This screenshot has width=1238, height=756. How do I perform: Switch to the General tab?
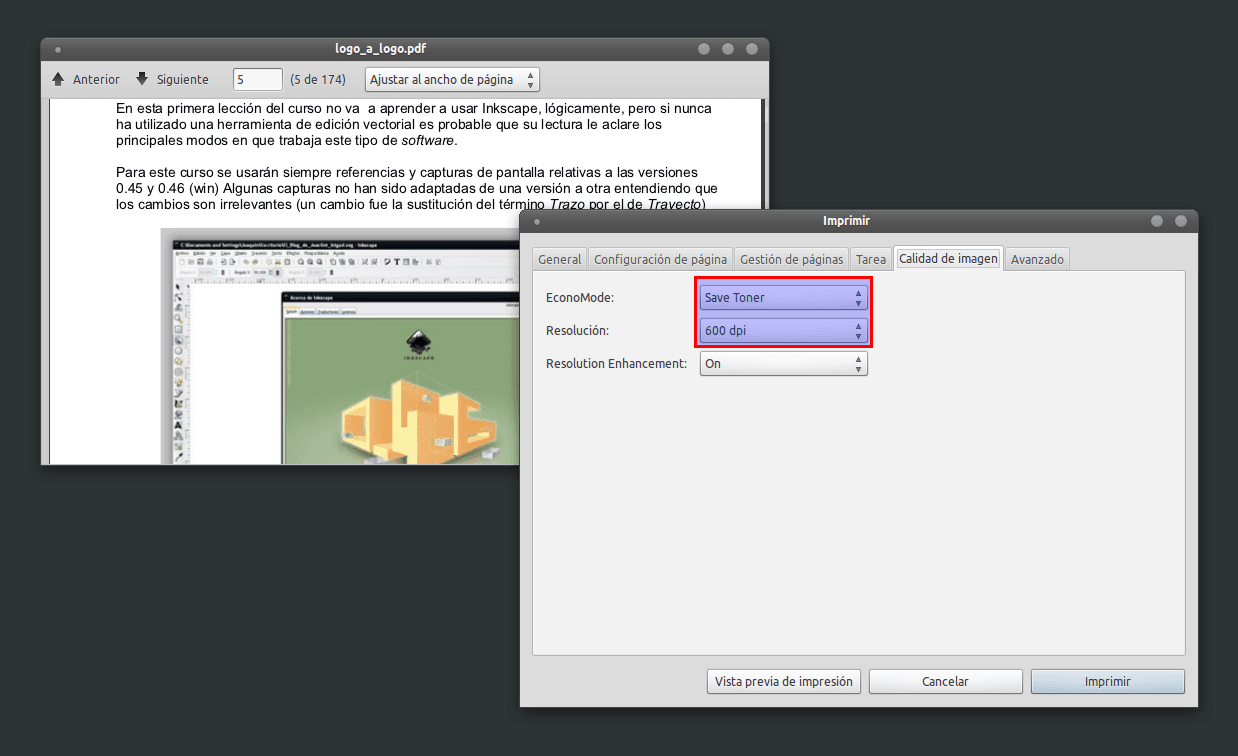559,258
